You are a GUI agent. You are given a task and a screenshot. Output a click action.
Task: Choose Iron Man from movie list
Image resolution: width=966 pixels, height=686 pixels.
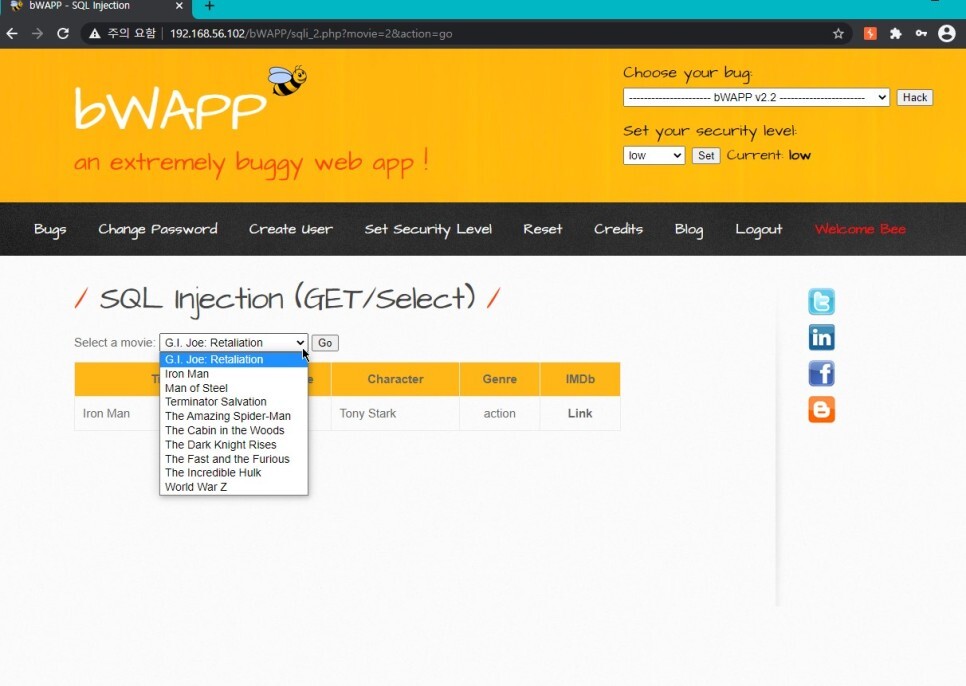[x=233, y=374]
